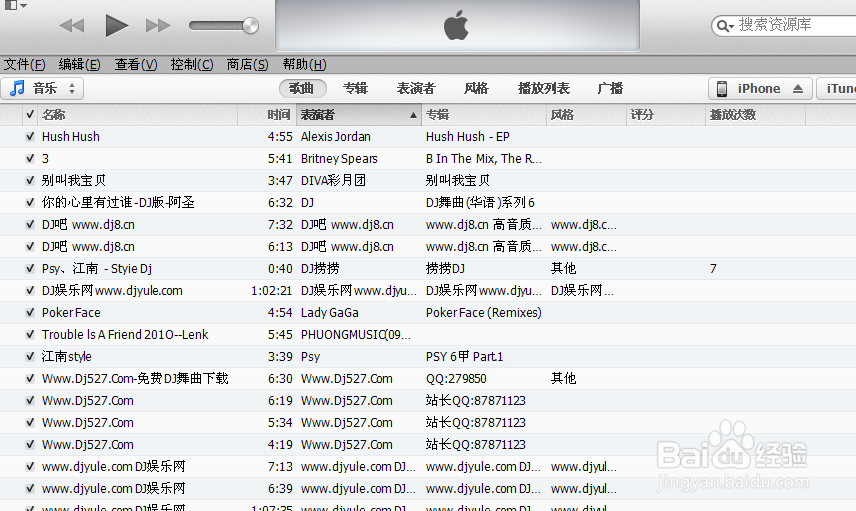Select the 6:39 www.djyule.com DJ娱乐网 row
The height and width of the screenshot is (511, 856).
(x=428, y=489)
